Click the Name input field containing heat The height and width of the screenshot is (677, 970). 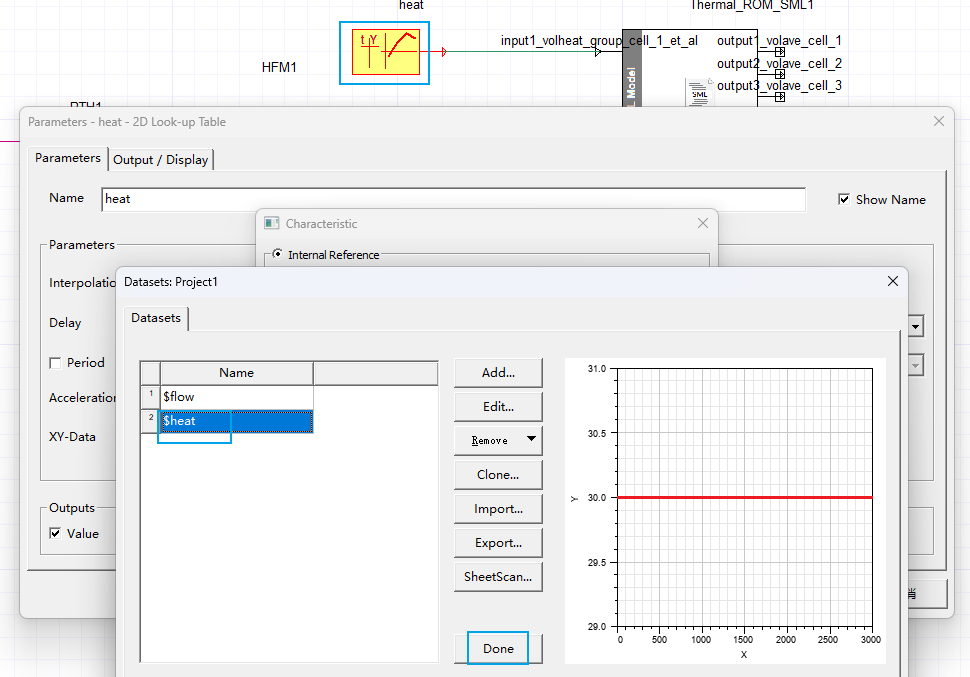tap(452, 199)
